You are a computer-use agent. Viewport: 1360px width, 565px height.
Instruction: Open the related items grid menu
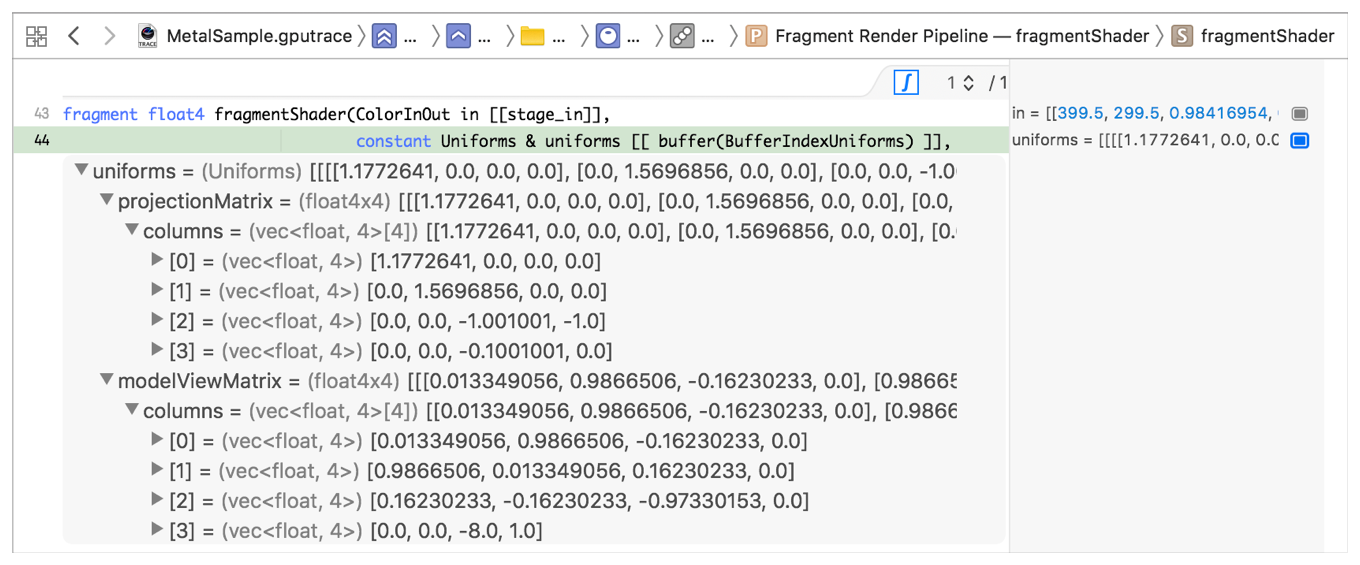[x=37, y=37]
